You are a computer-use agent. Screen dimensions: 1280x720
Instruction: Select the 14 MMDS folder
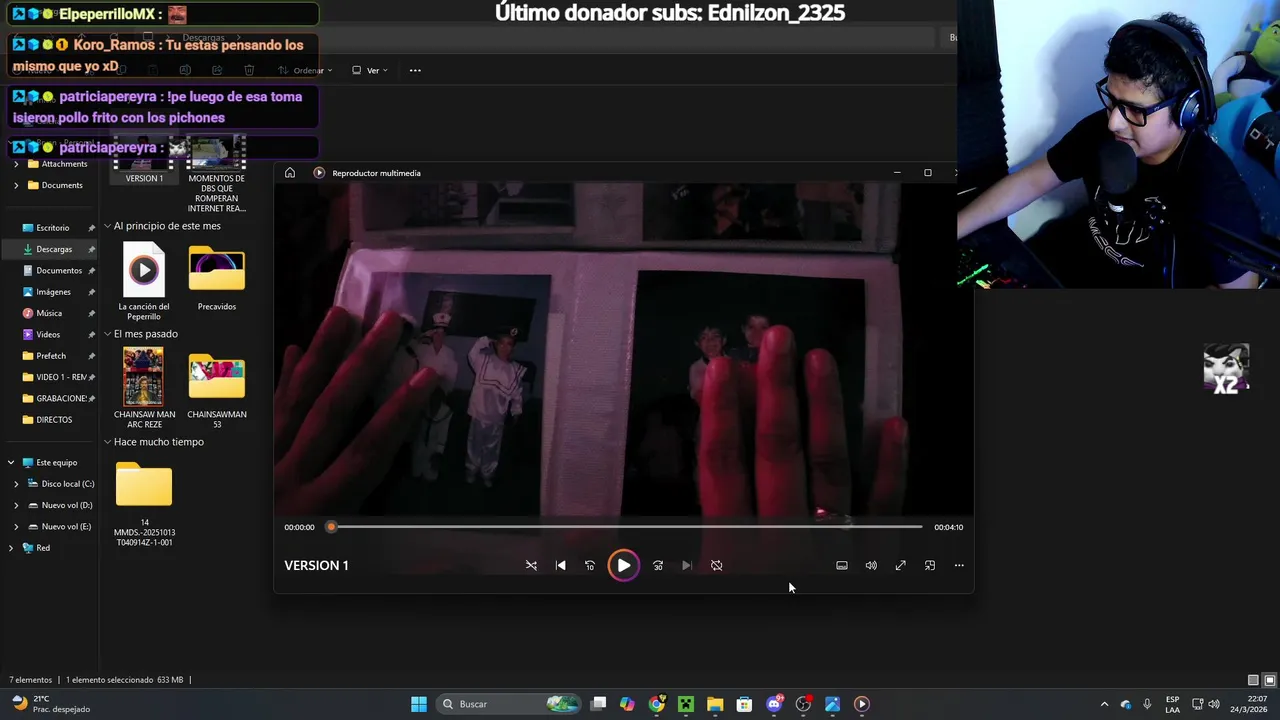click(144, 503)
